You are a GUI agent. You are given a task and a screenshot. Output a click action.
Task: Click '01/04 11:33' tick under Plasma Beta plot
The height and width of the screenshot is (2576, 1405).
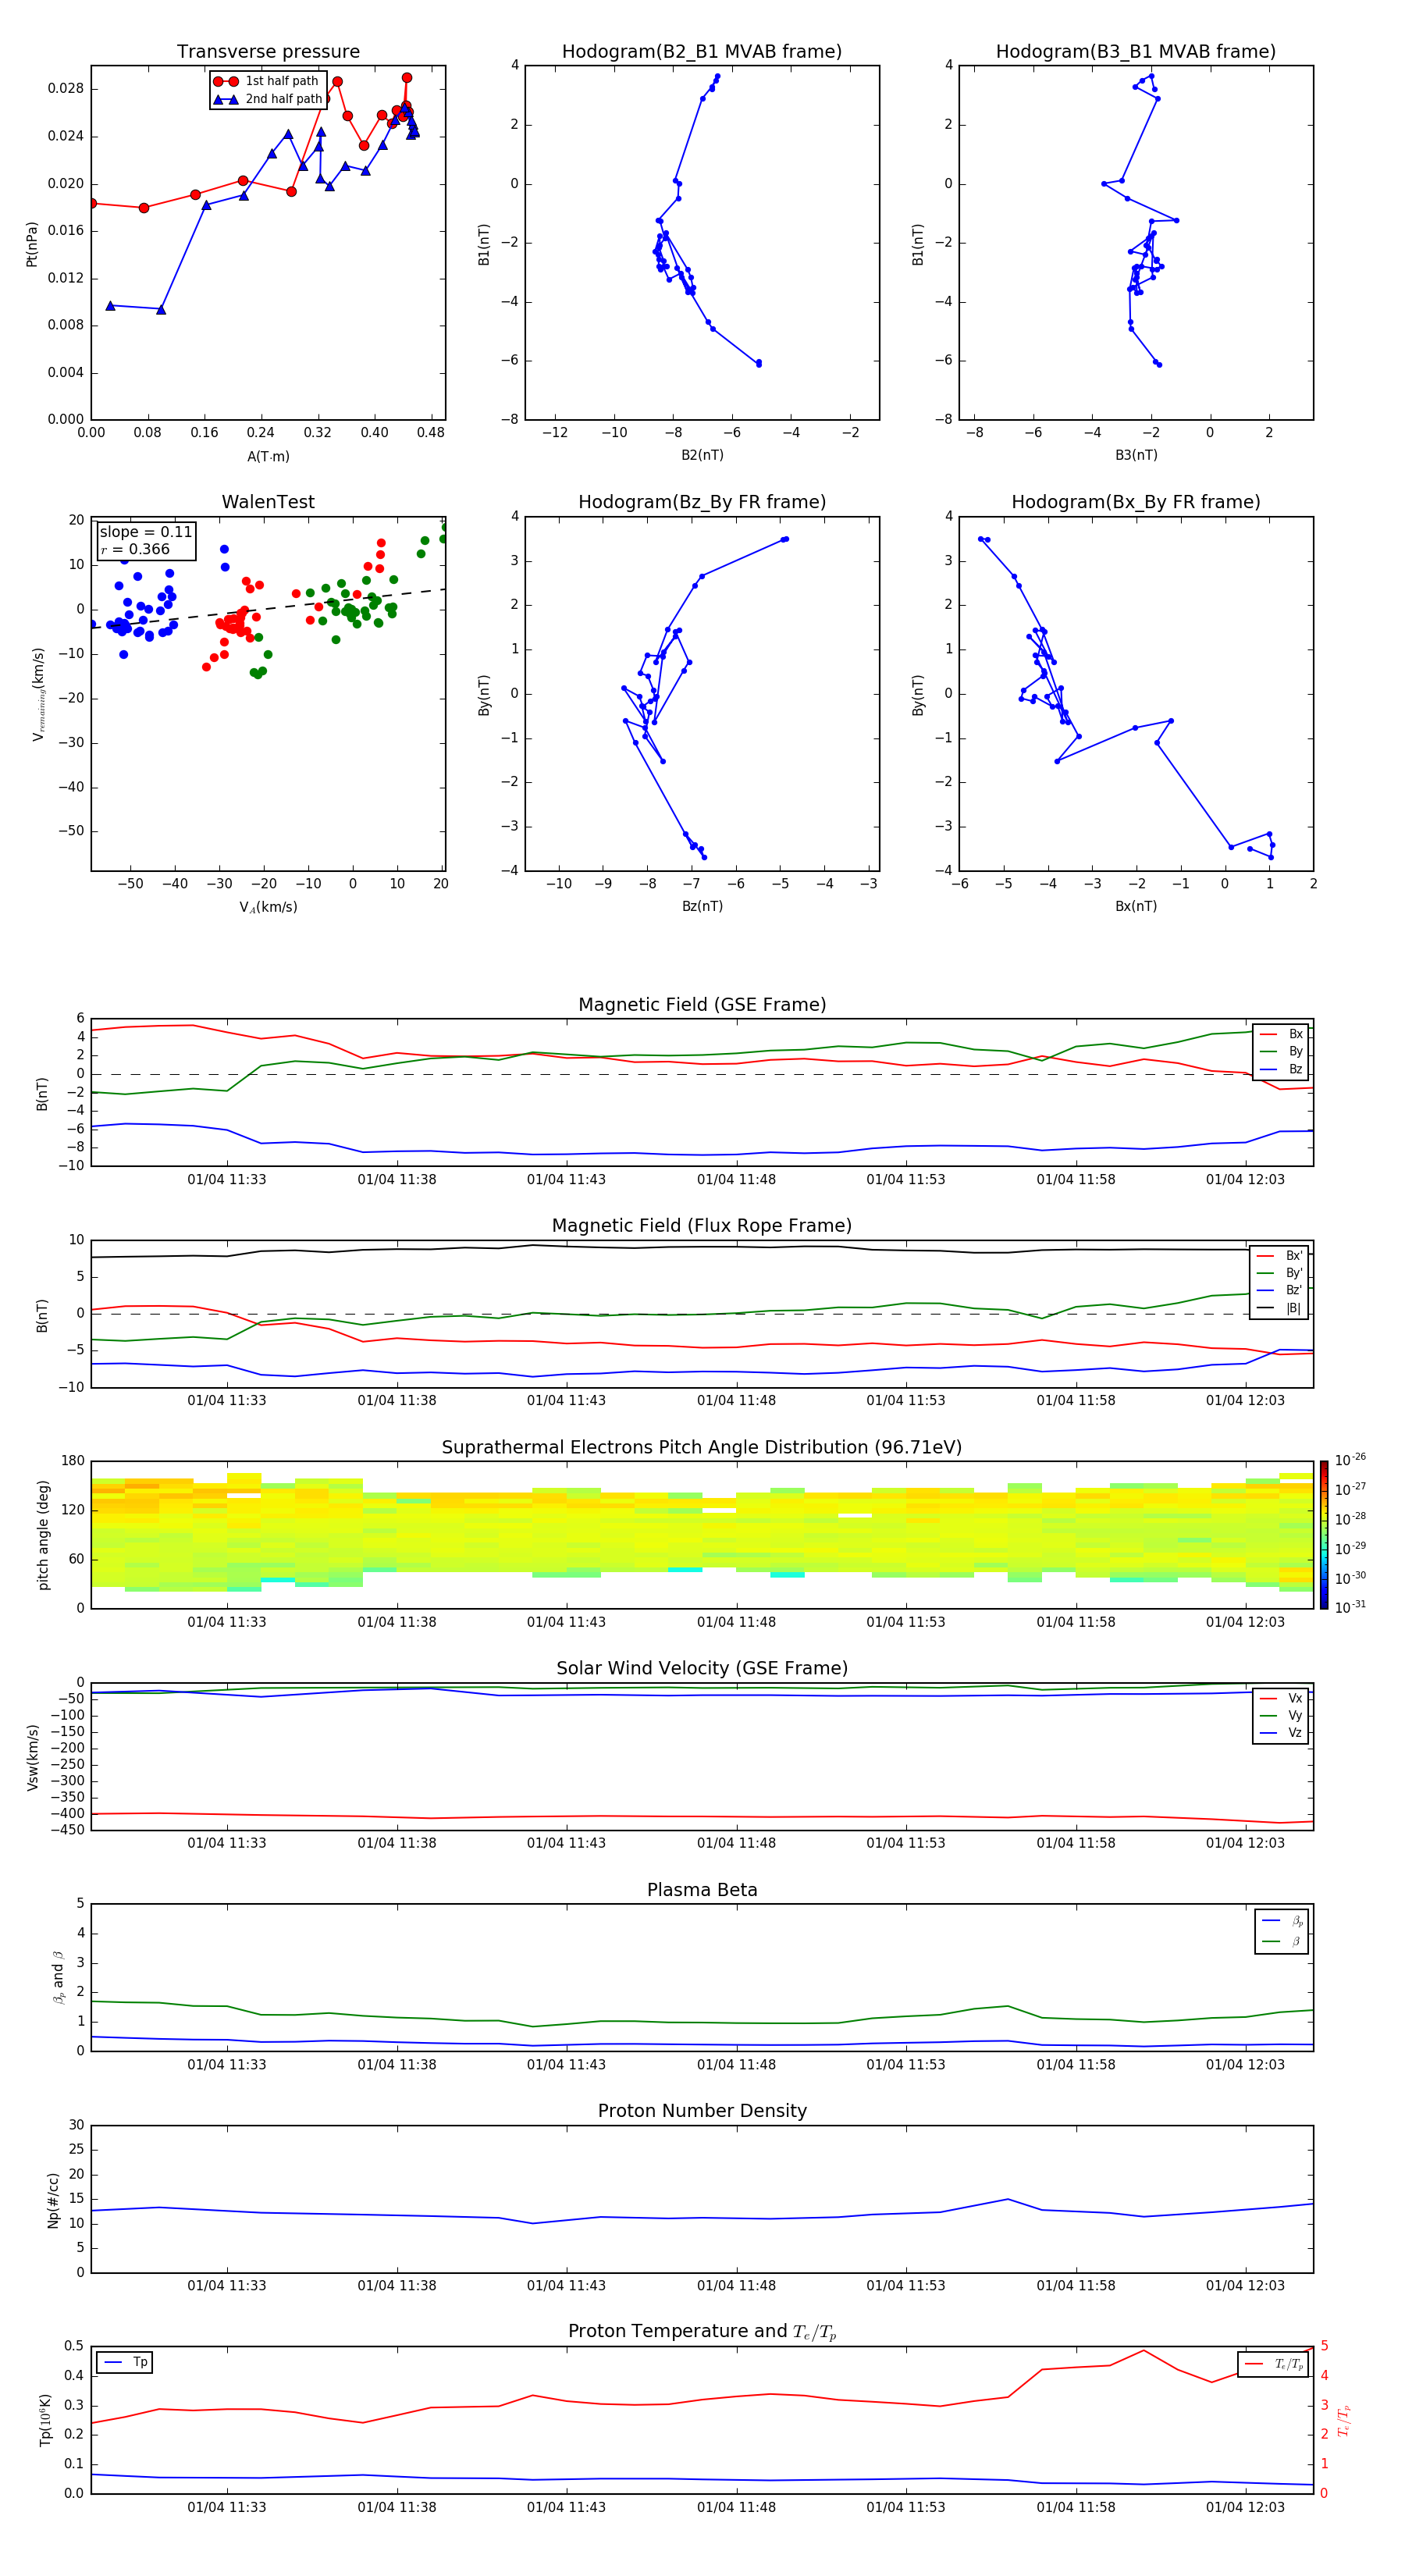tap(227, 2065)
